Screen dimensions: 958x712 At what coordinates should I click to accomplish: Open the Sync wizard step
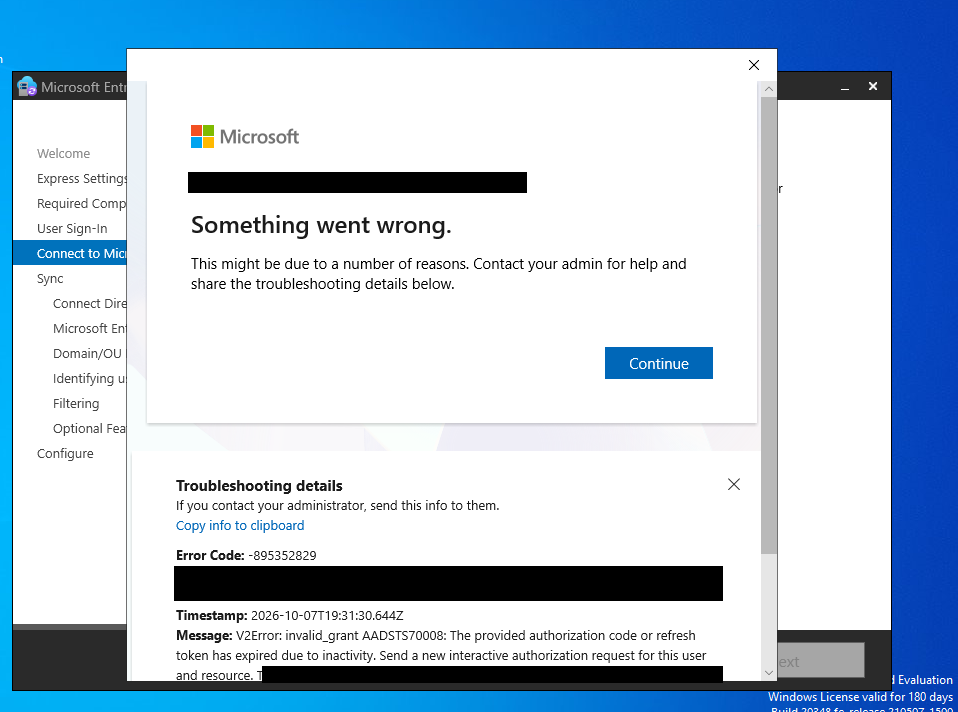point(49,279)
